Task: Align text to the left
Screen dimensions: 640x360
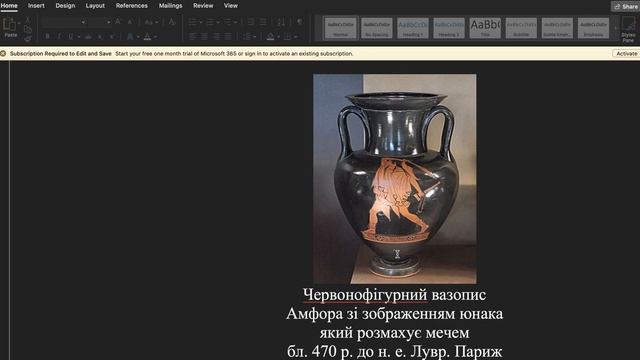Action: [x=192, y=37]
